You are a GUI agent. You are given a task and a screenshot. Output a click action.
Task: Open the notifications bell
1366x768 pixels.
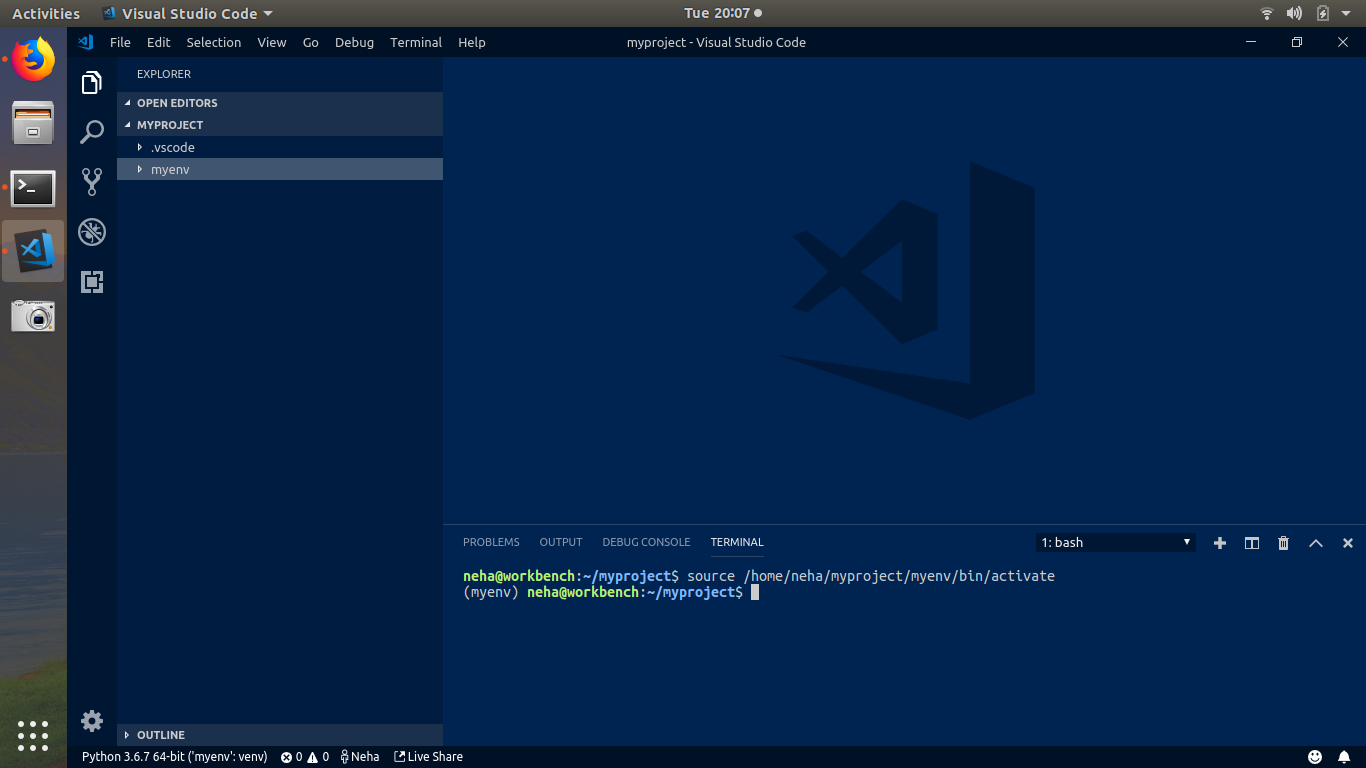tap(1344, 756)
